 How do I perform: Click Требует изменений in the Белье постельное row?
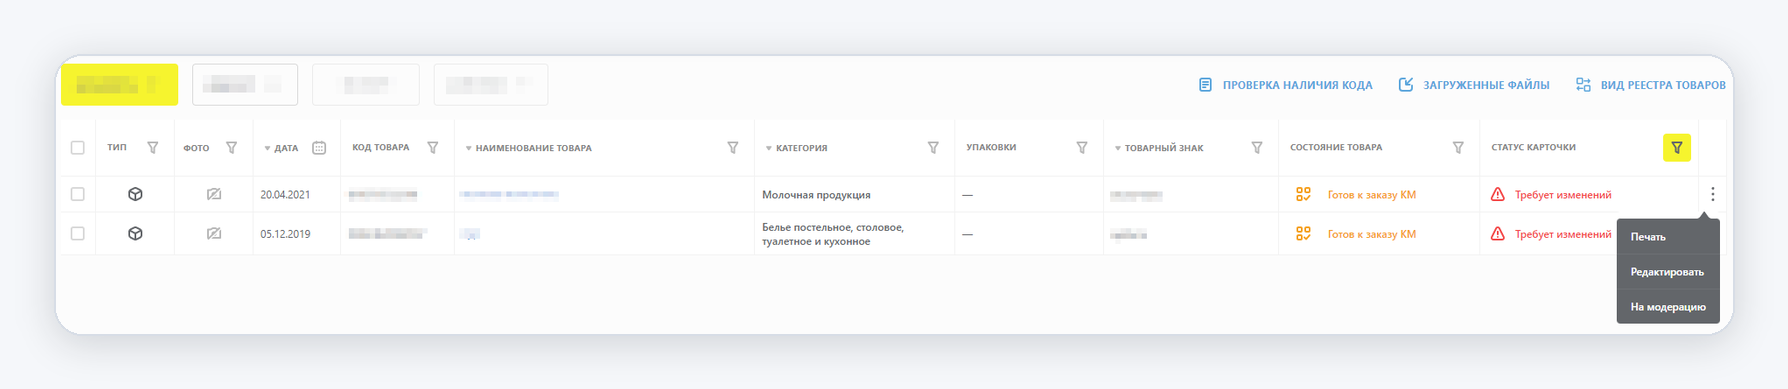1563,234
